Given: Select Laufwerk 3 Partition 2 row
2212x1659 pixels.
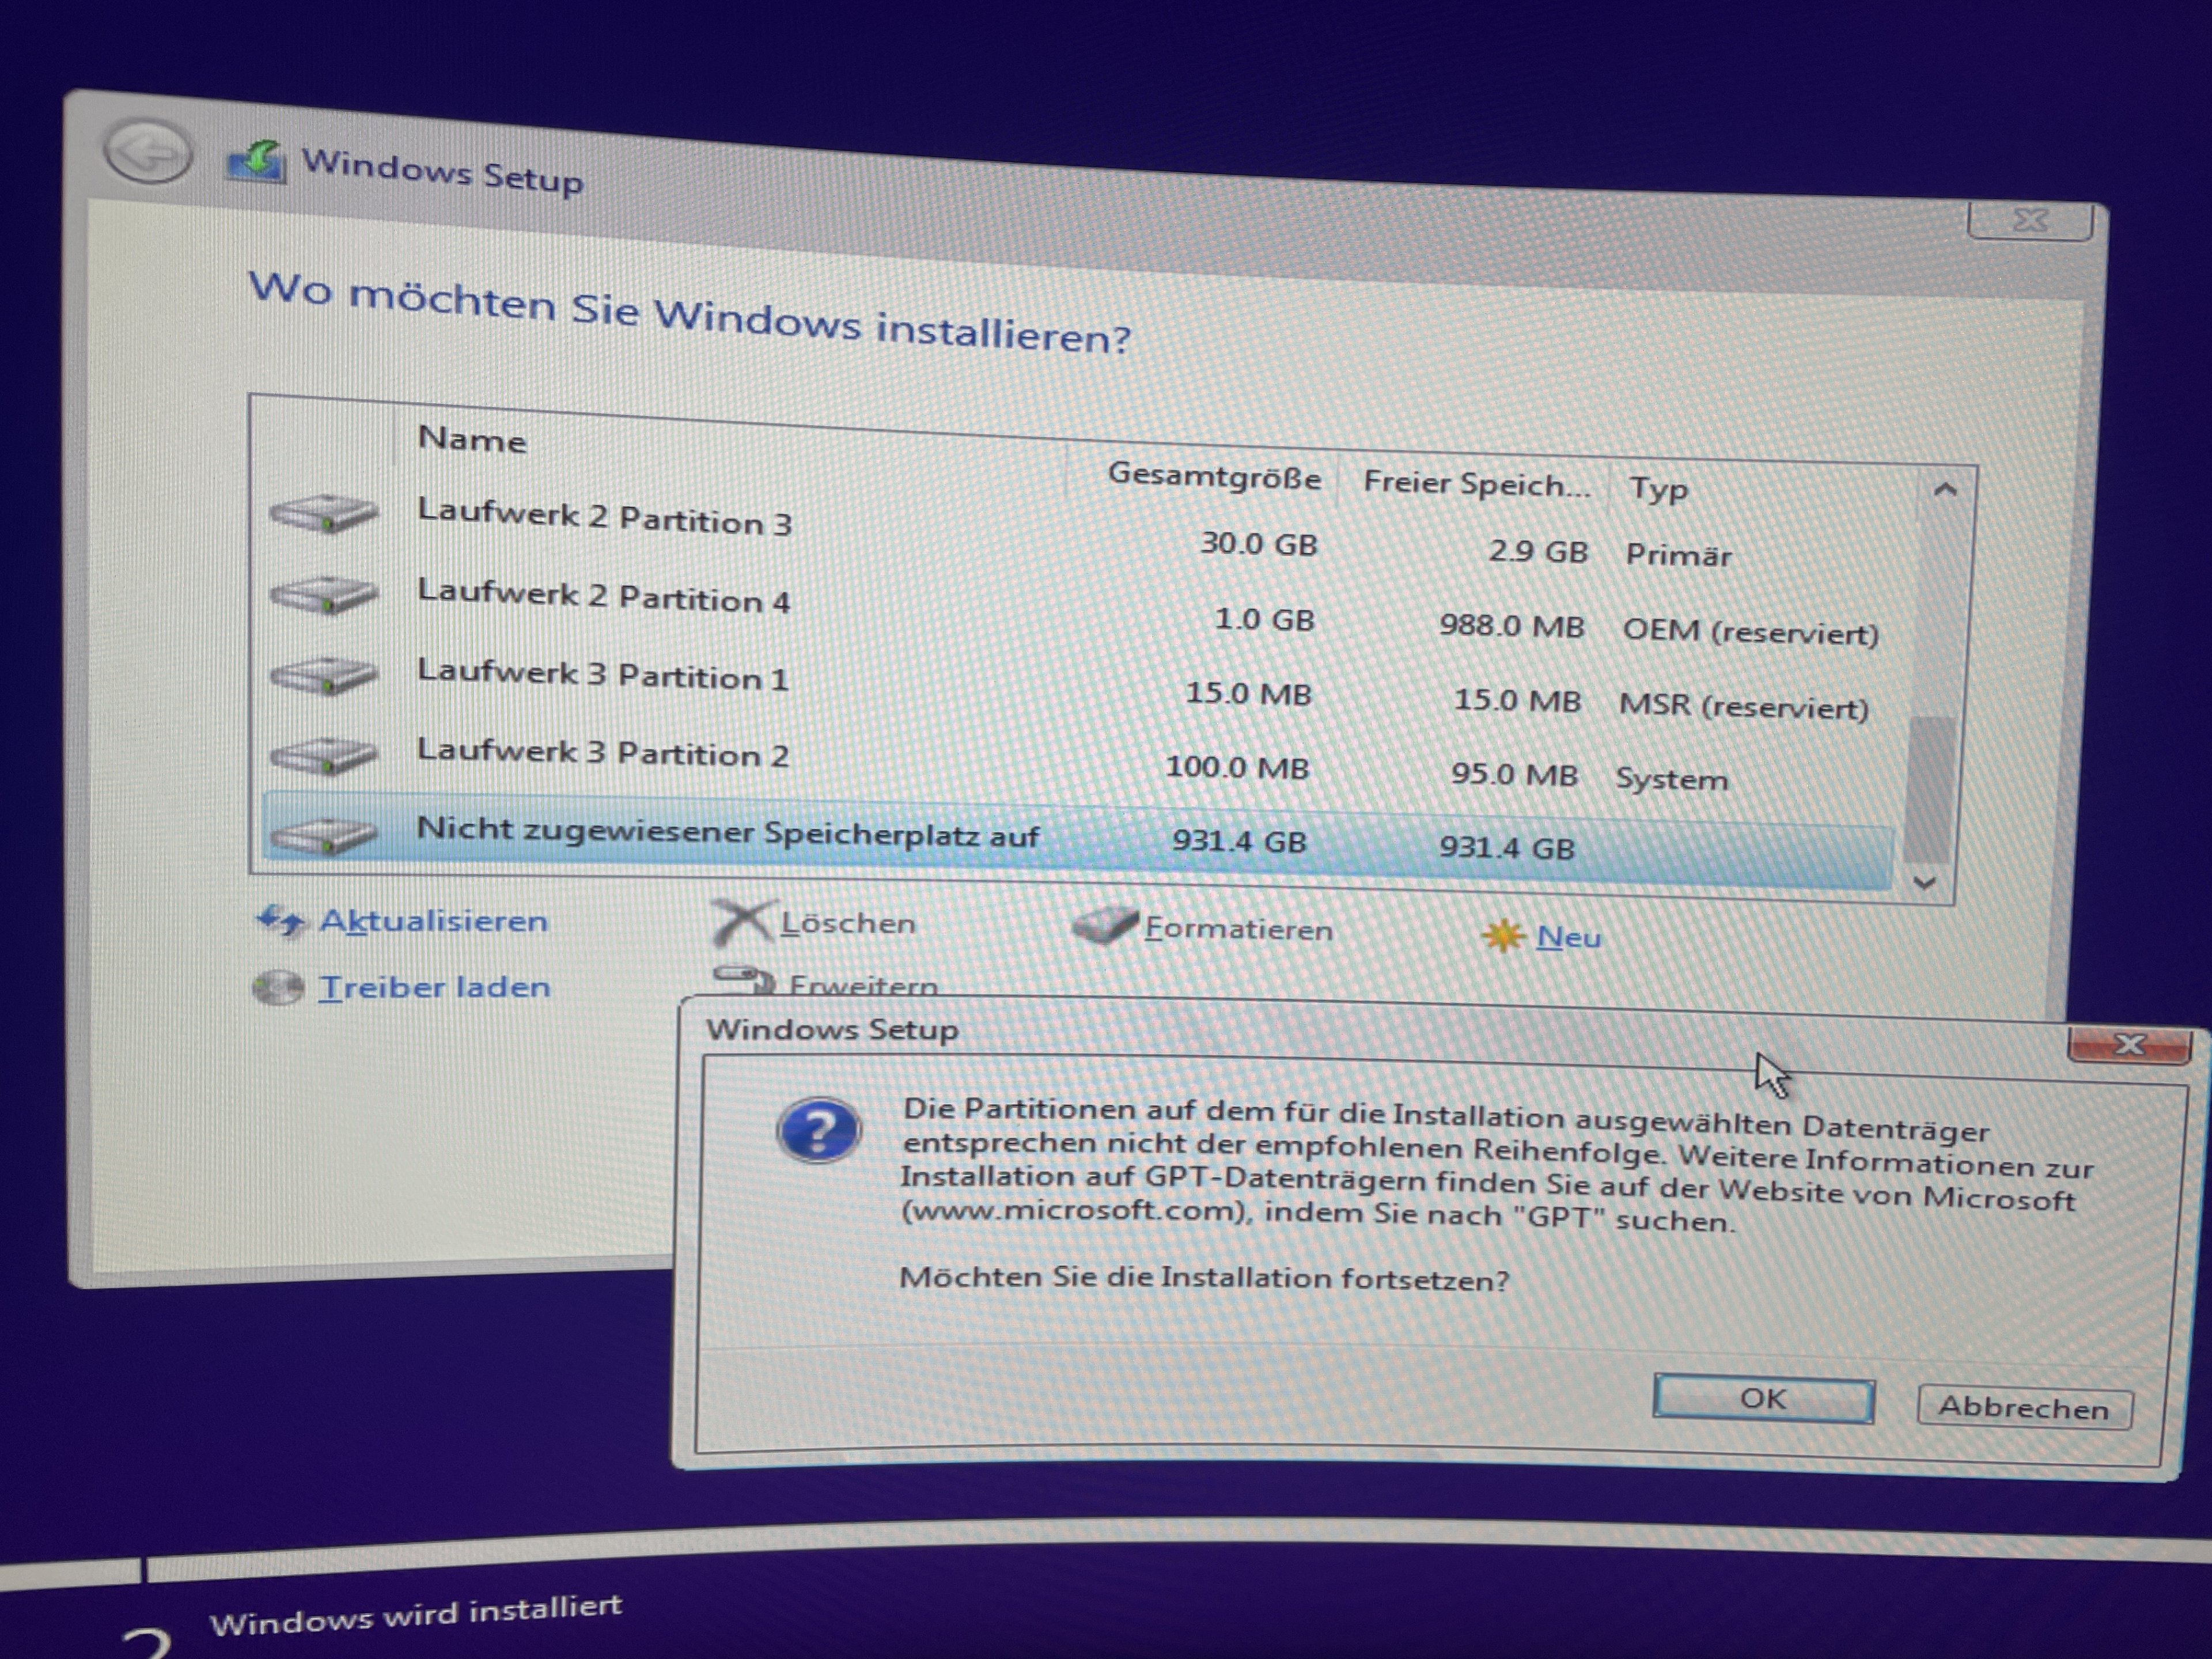Looking at the screenshot, I should point(603,752).
